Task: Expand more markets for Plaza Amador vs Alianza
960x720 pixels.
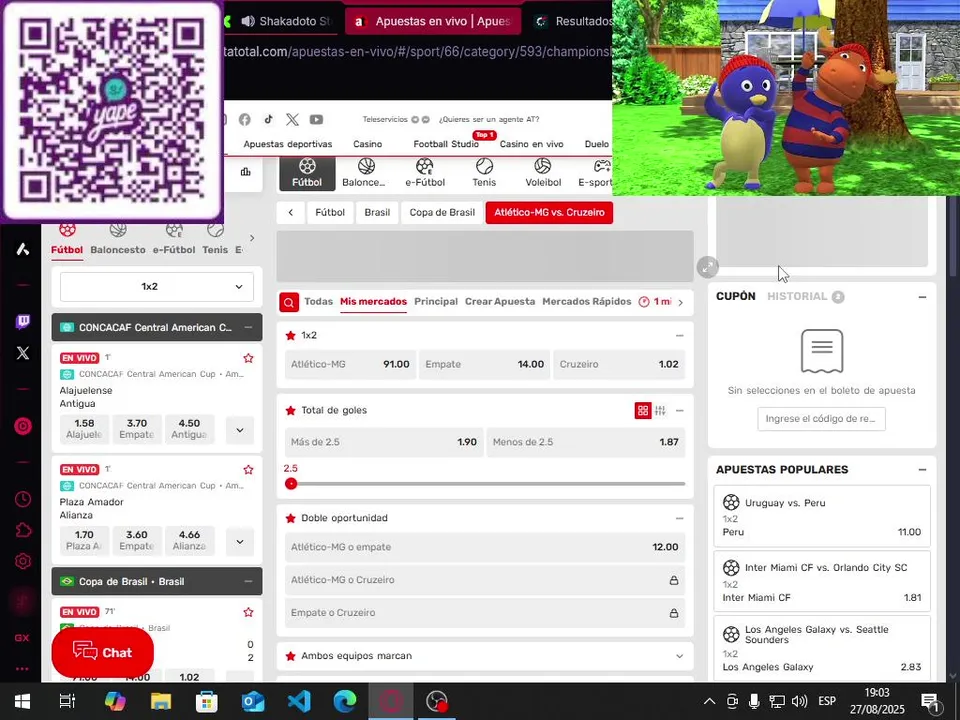Action: (240, 541)
